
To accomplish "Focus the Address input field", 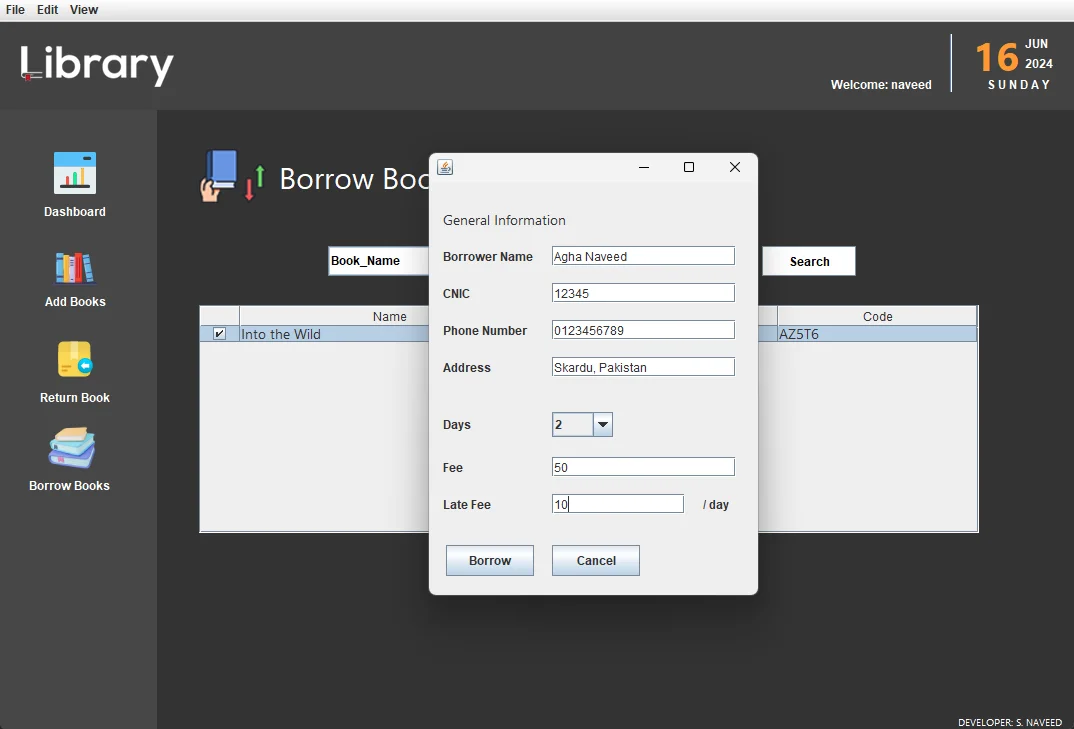I will coord(643,367).
